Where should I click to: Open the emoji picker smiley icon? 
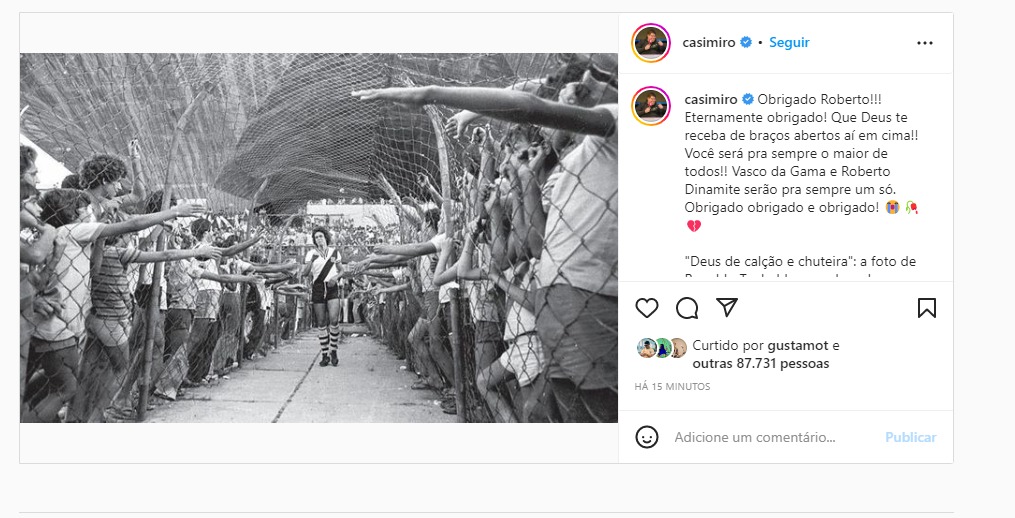[647, 437]
